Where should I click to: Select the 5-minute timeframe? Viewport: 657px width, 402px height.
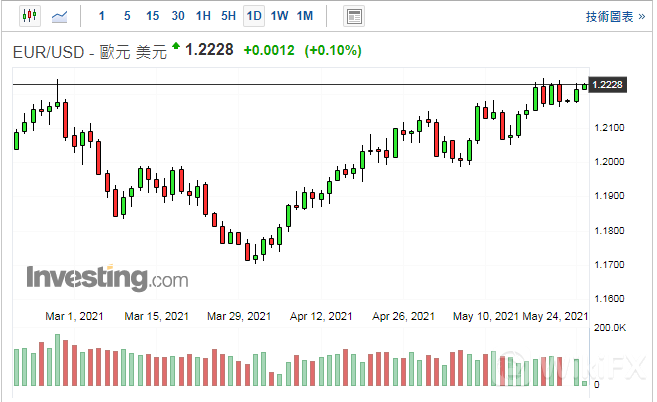click(126, 16)
